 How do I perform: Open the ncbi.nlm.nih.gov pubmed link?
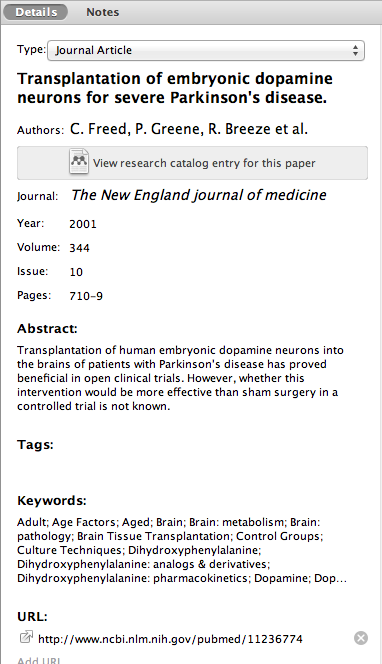click(x=170, y=639)
